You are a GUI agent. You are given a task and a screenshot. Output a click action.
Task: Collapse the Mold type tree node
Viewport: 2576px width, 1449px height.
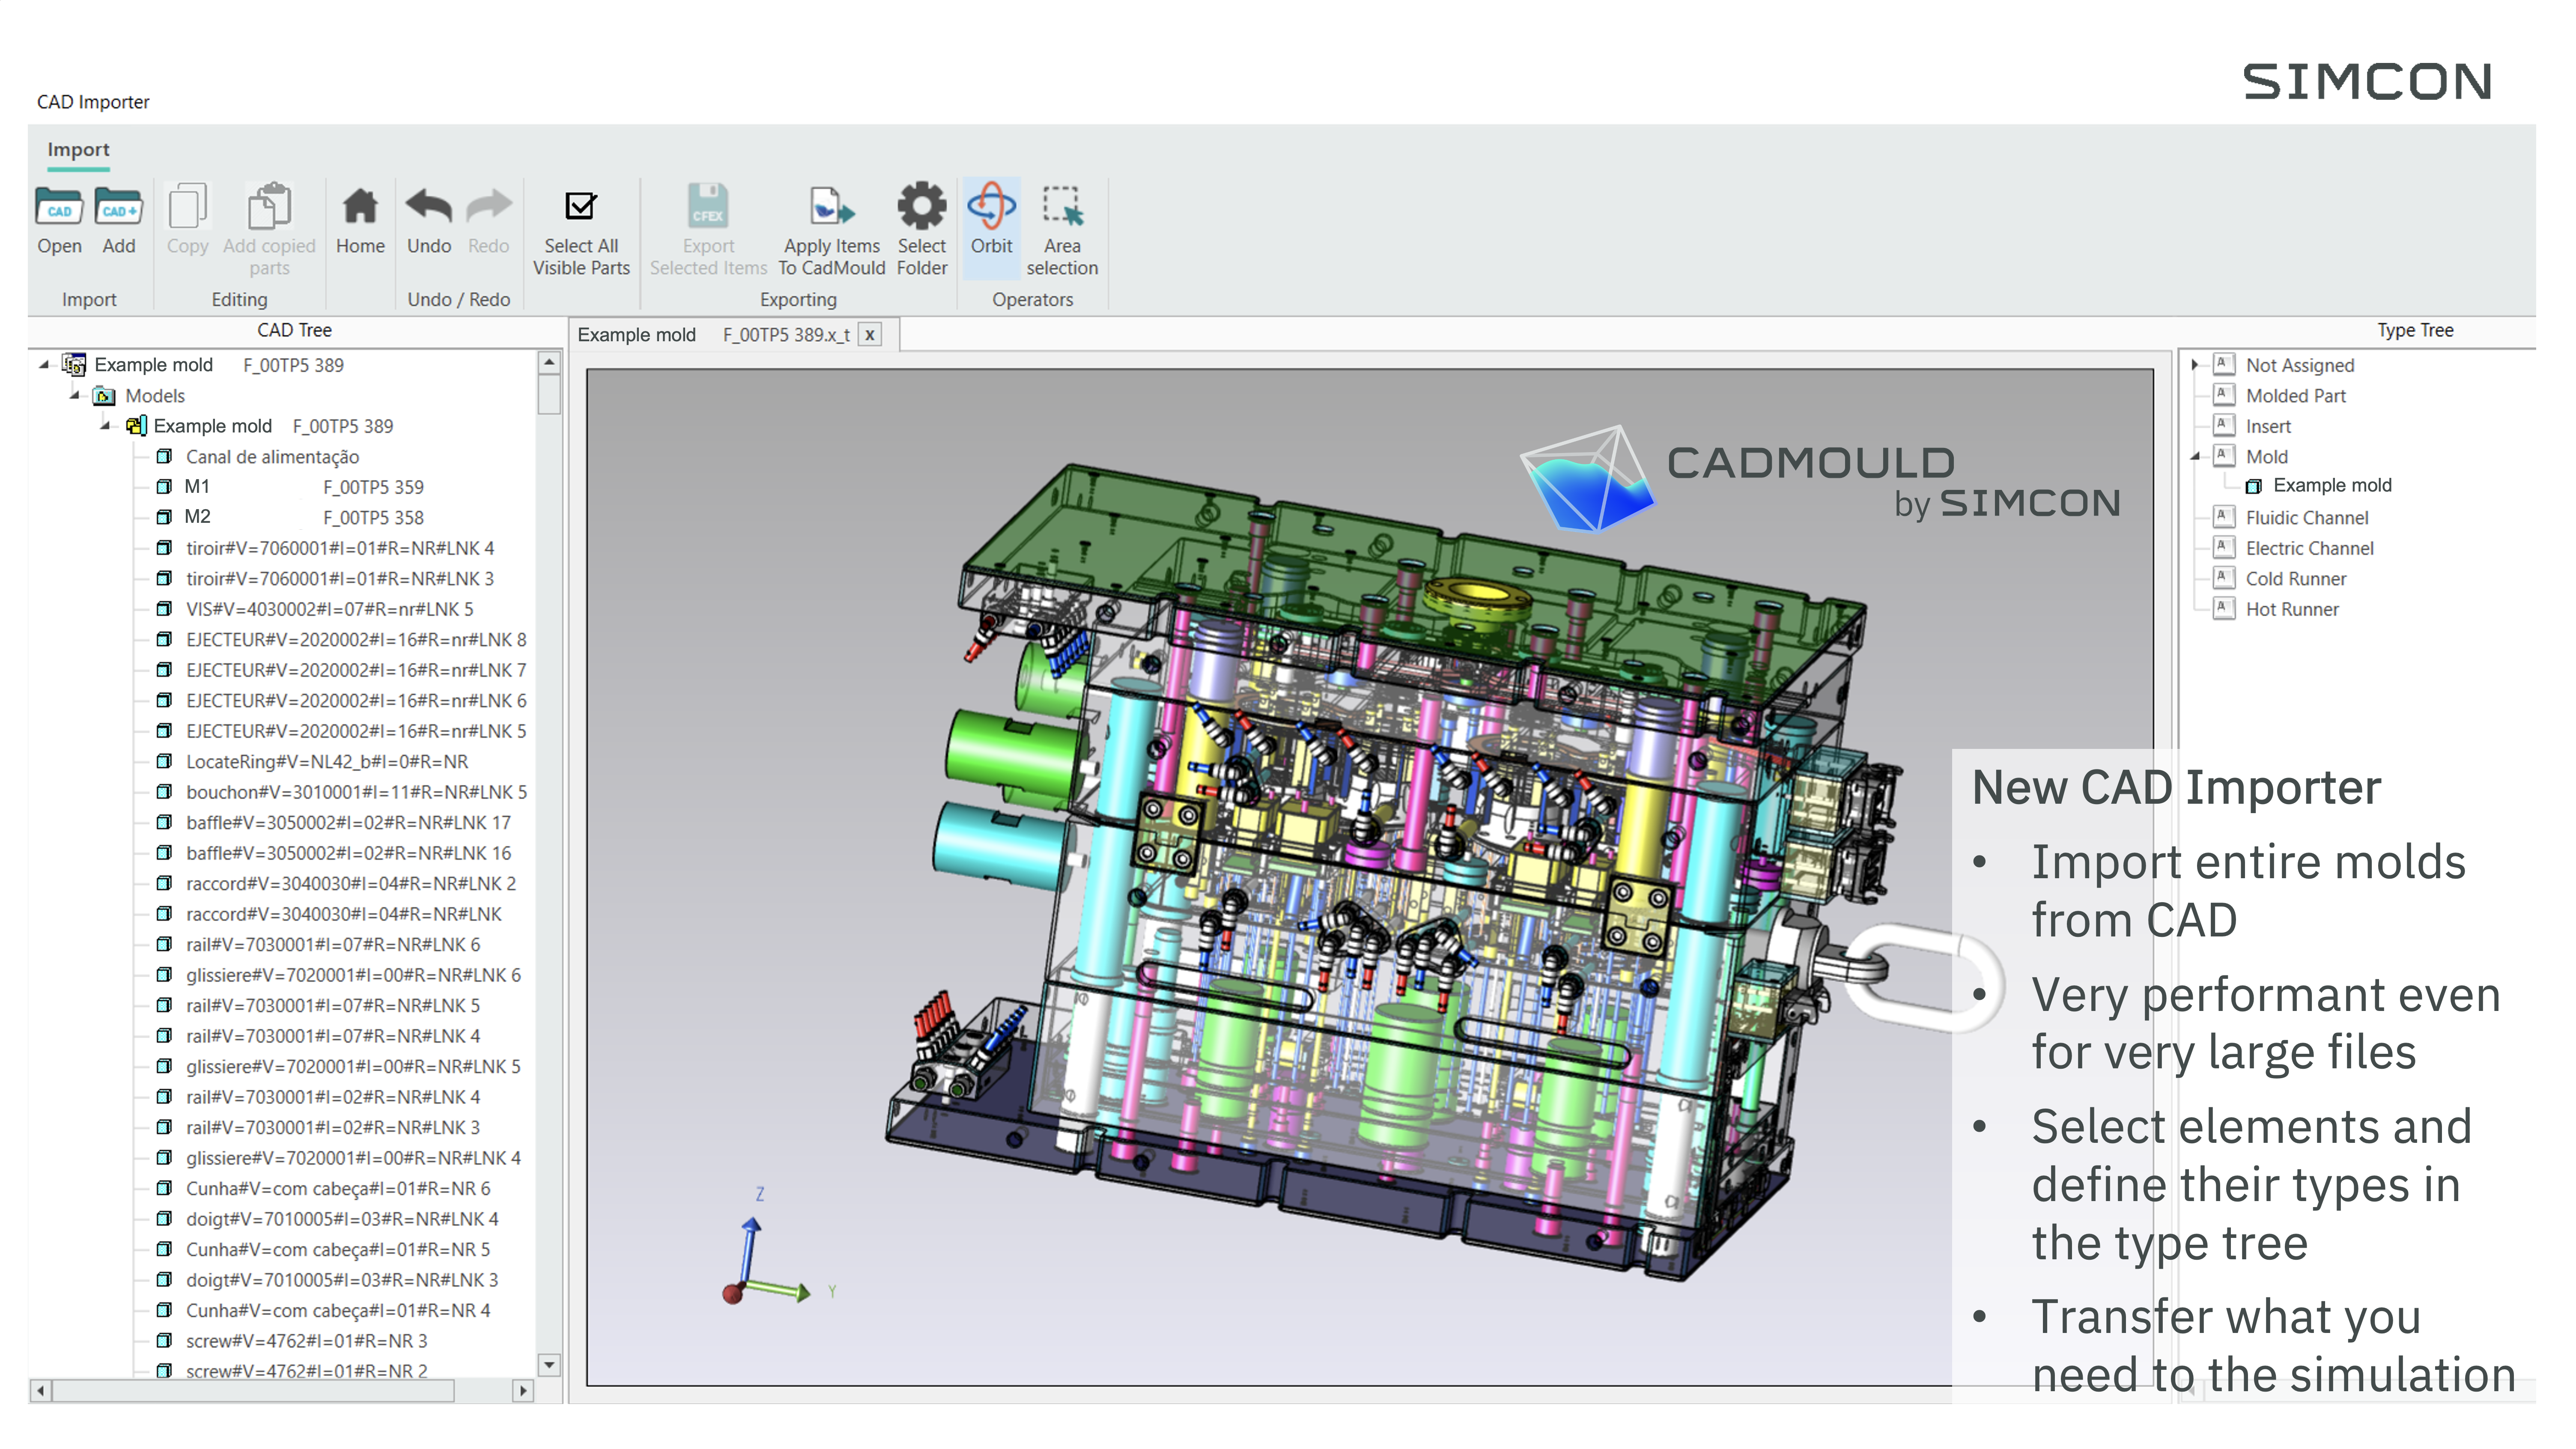[x=2195, y=457]
